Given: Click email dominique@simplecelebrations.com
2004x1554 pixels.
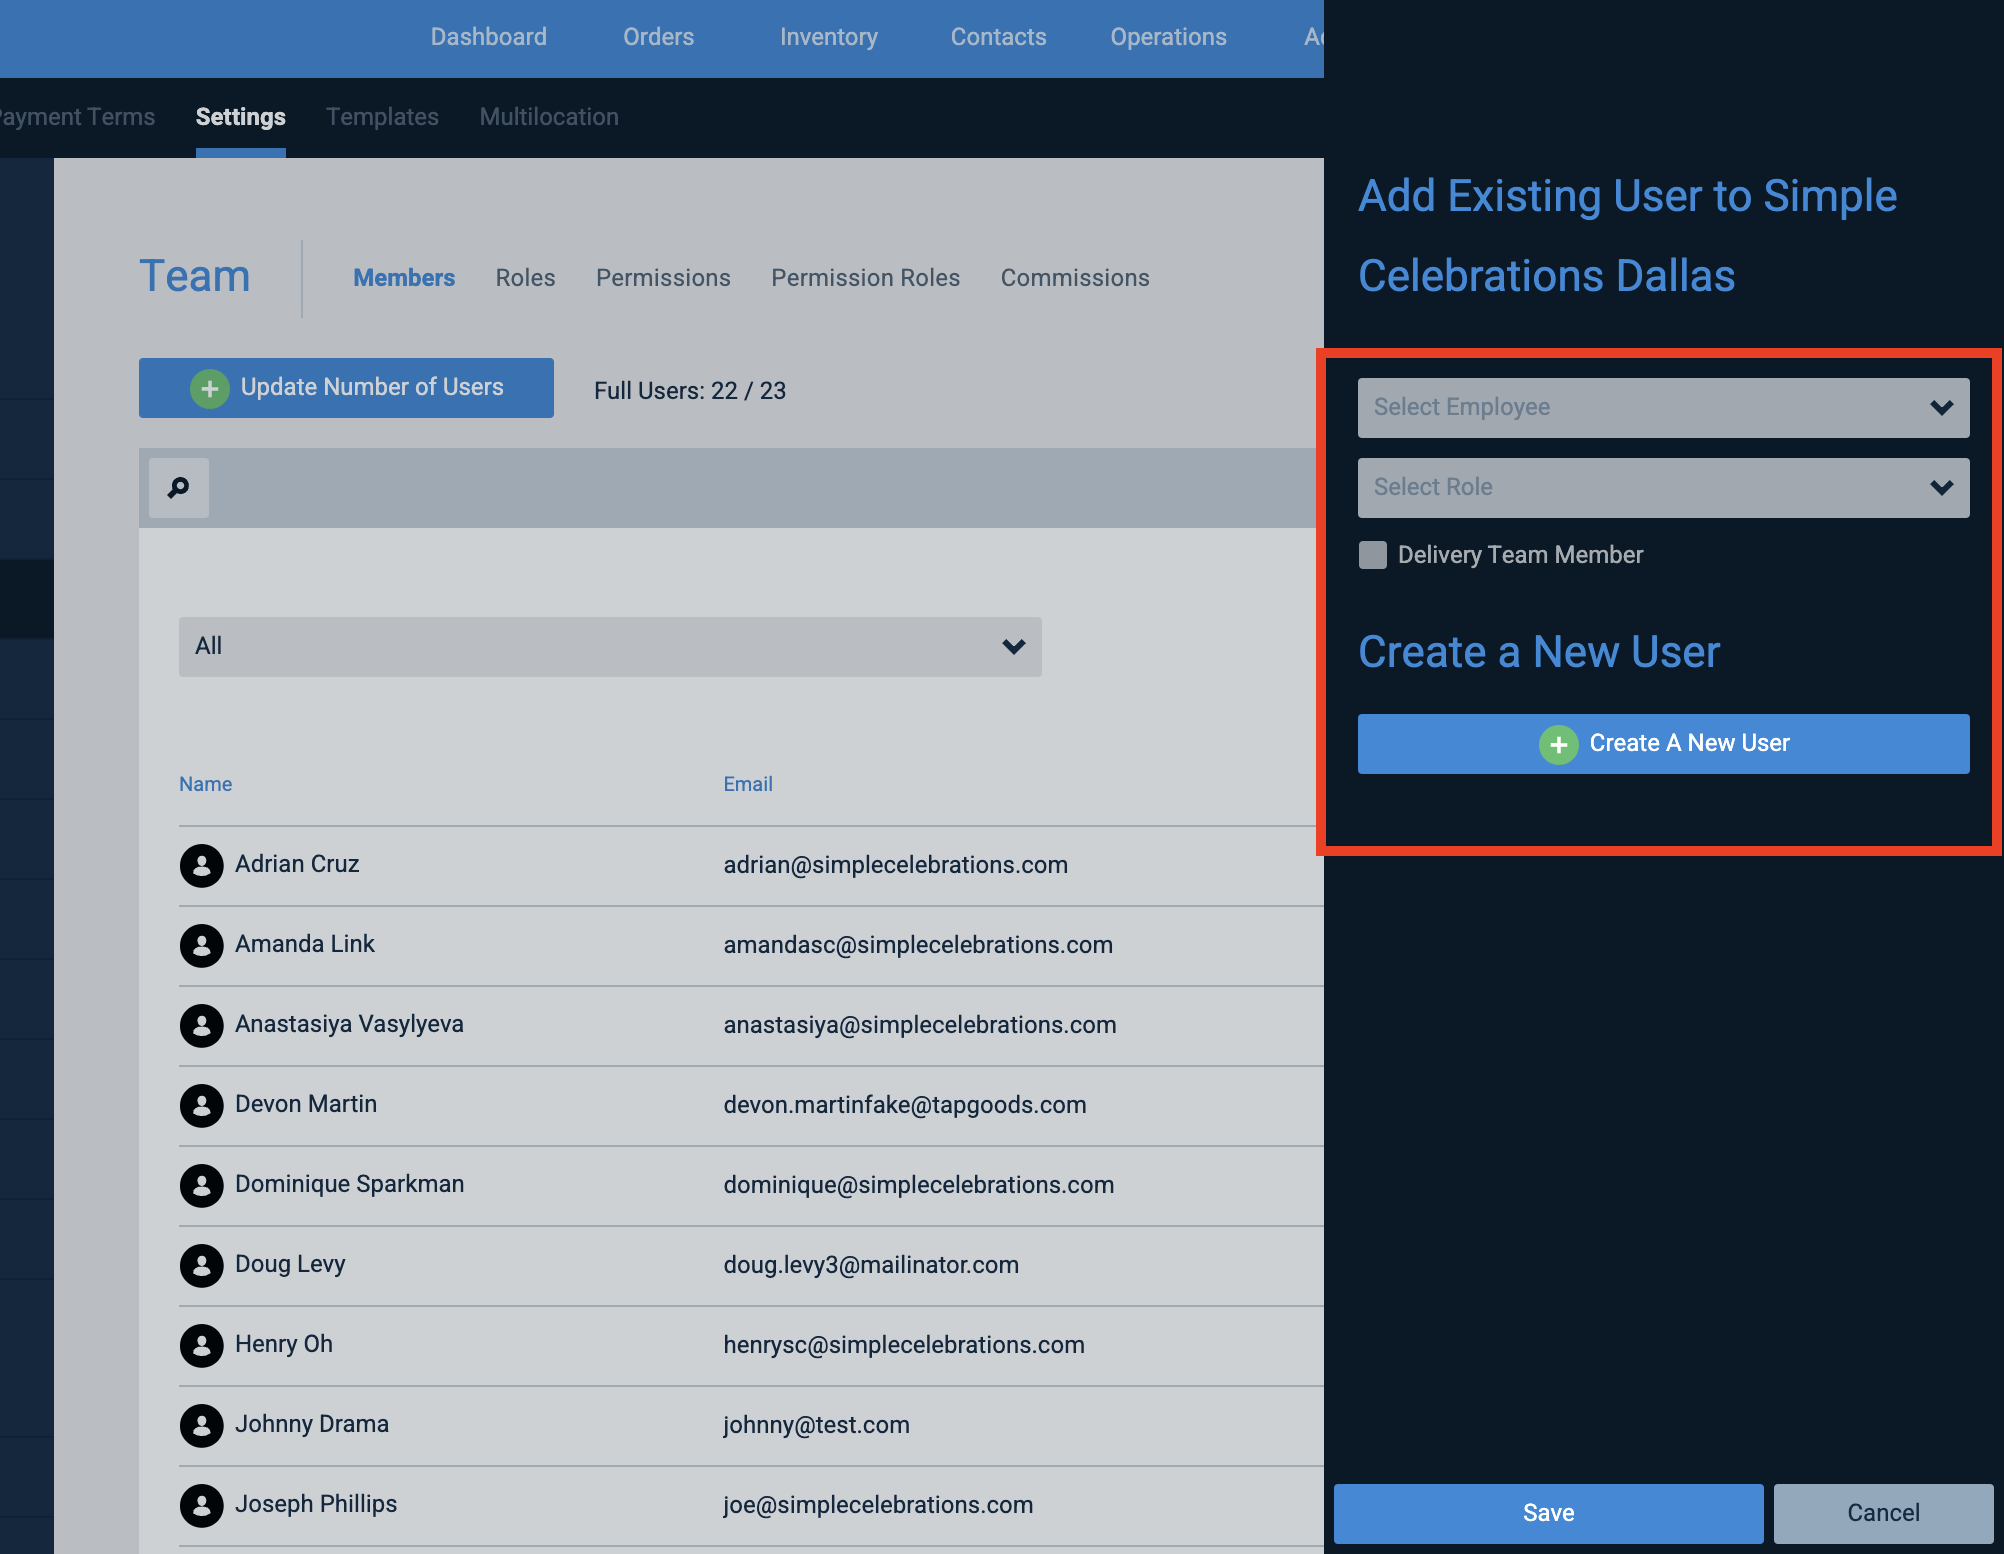Looking at the screenshot, I should click(x=919, y=1185).
